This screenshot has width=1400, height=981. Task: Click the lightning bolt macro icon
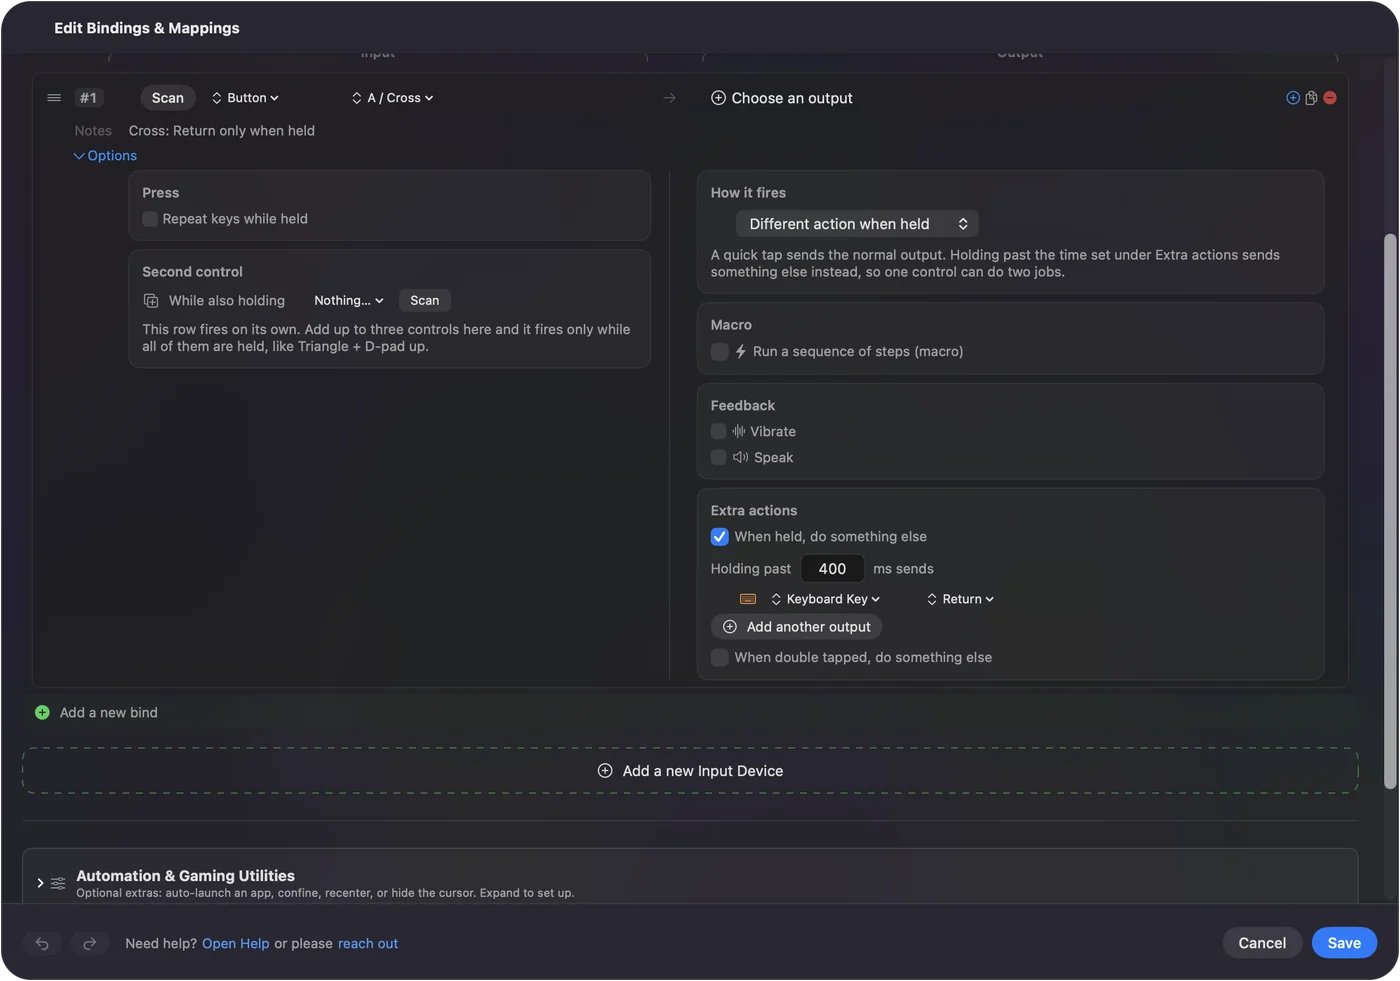(x=741, y=352)
